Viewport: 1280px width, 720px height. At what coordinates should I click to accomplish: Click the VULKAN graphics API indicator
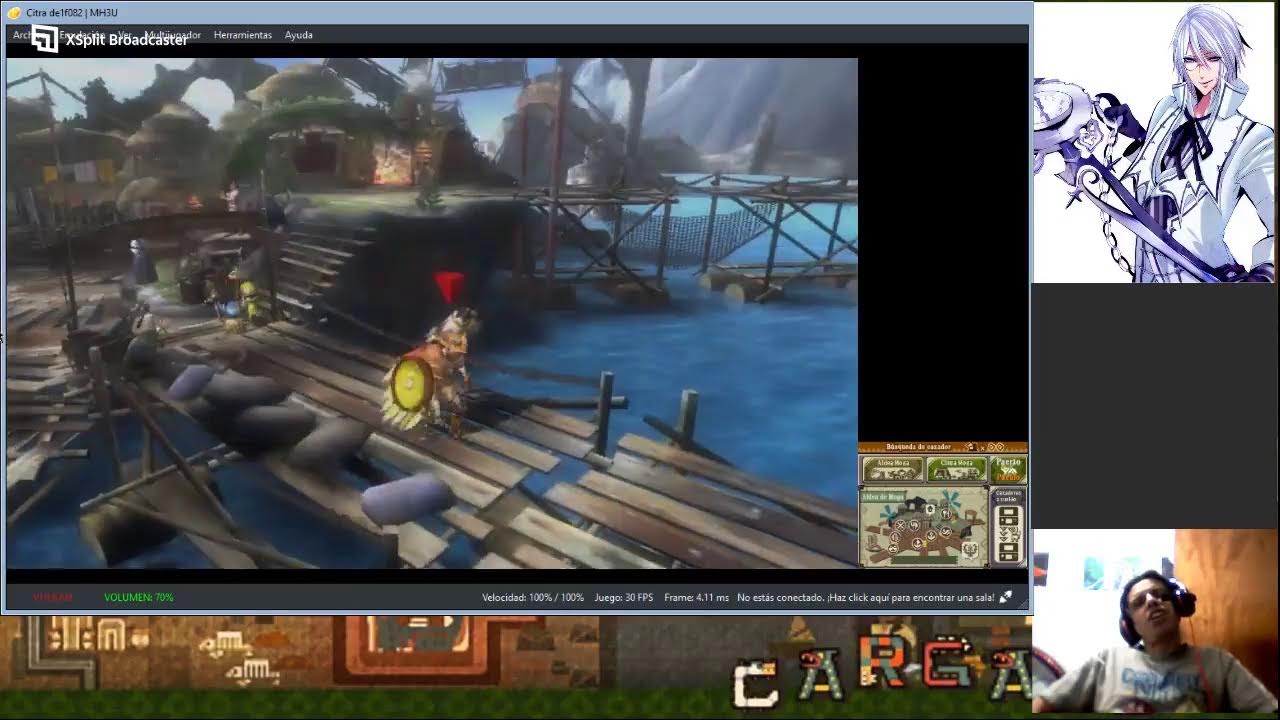pos(52,597)
